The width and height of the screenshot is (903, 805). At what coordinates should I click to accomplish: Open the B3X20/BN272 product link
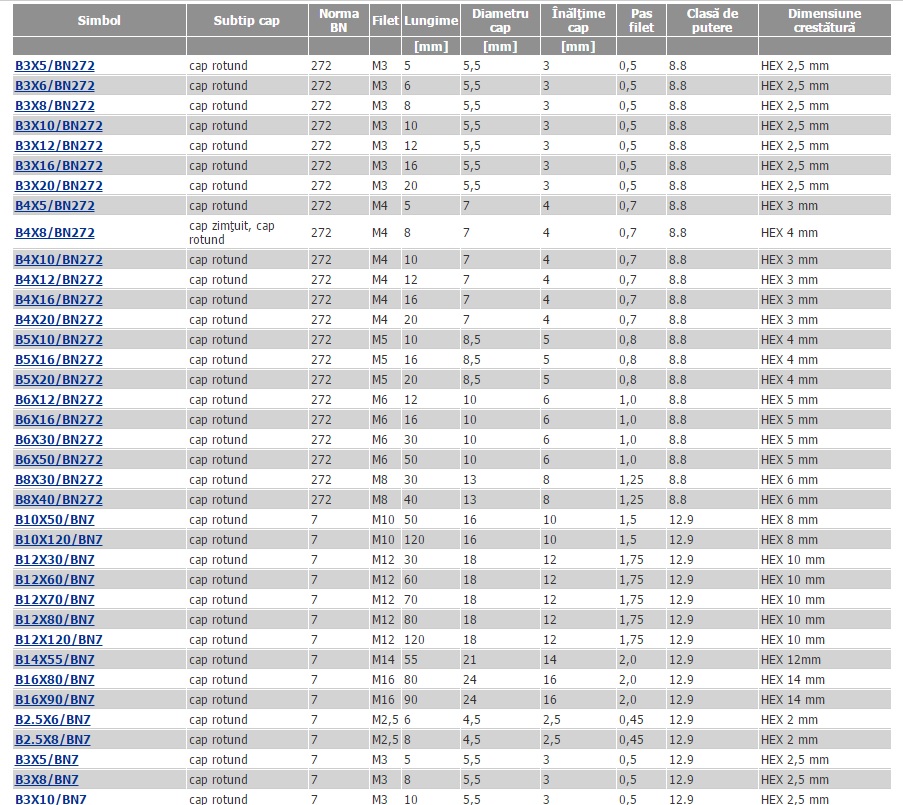[59, 186]
